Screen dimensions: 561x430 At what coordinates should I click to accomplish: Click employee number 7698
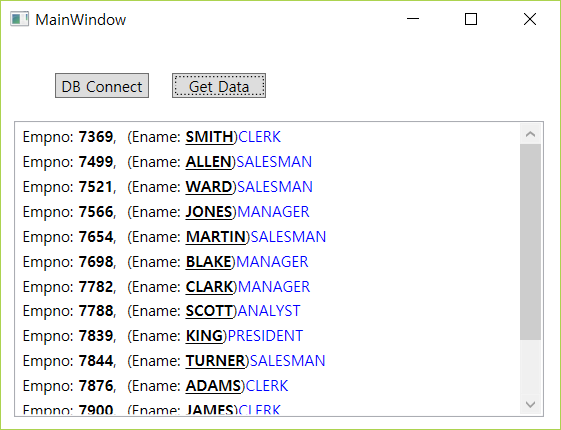tap(96, 262)
